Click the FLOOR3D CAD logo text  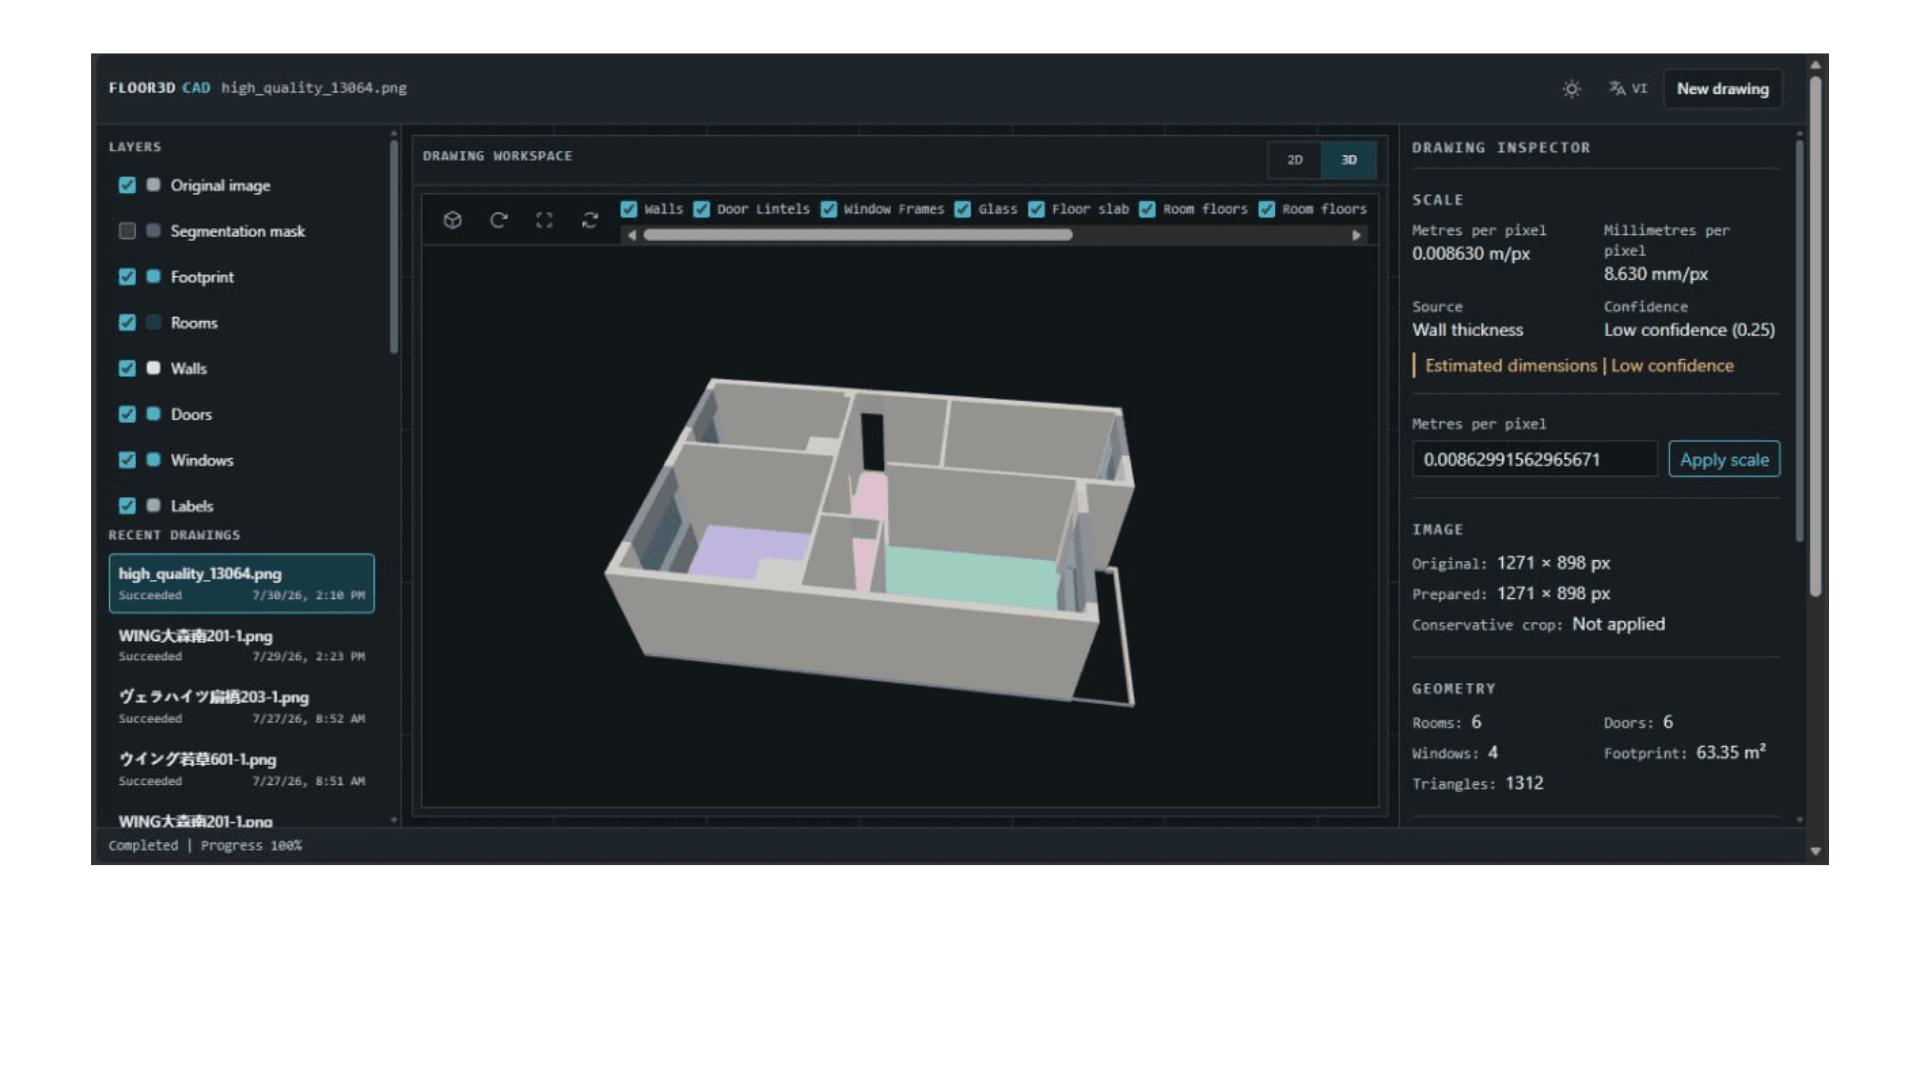pyautogui.click(x=159, y=88)
